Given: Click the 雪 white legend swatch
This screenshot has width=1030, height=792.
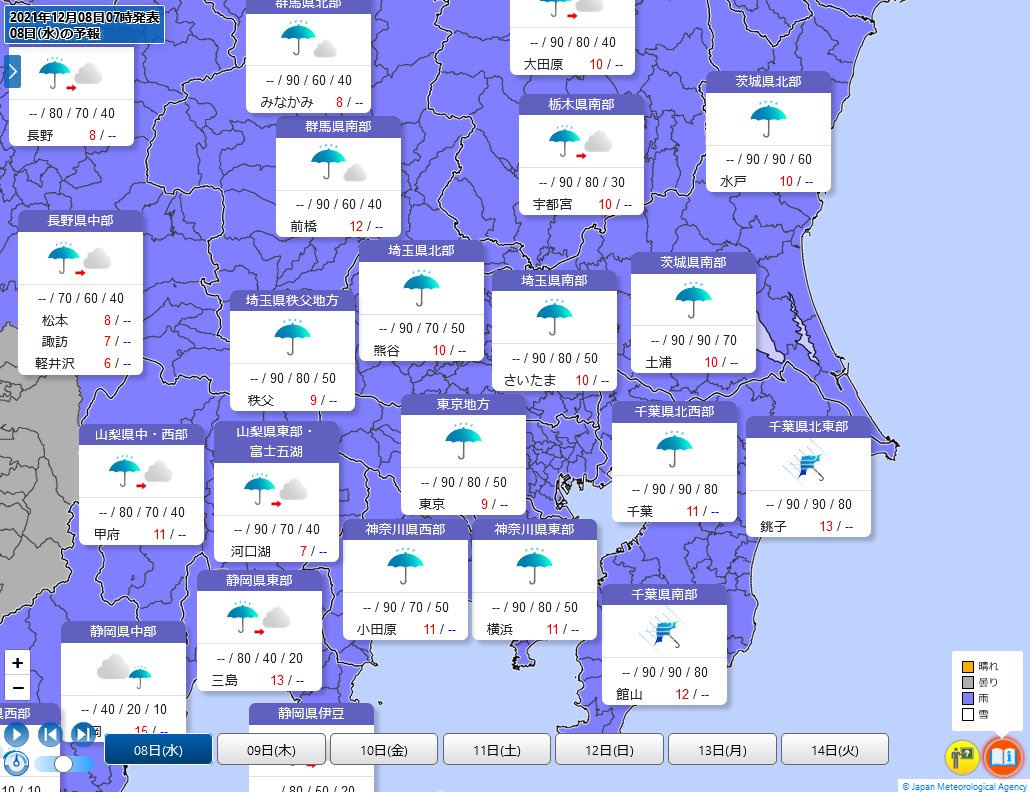Looking at the screenshot, I should [968, 715].
